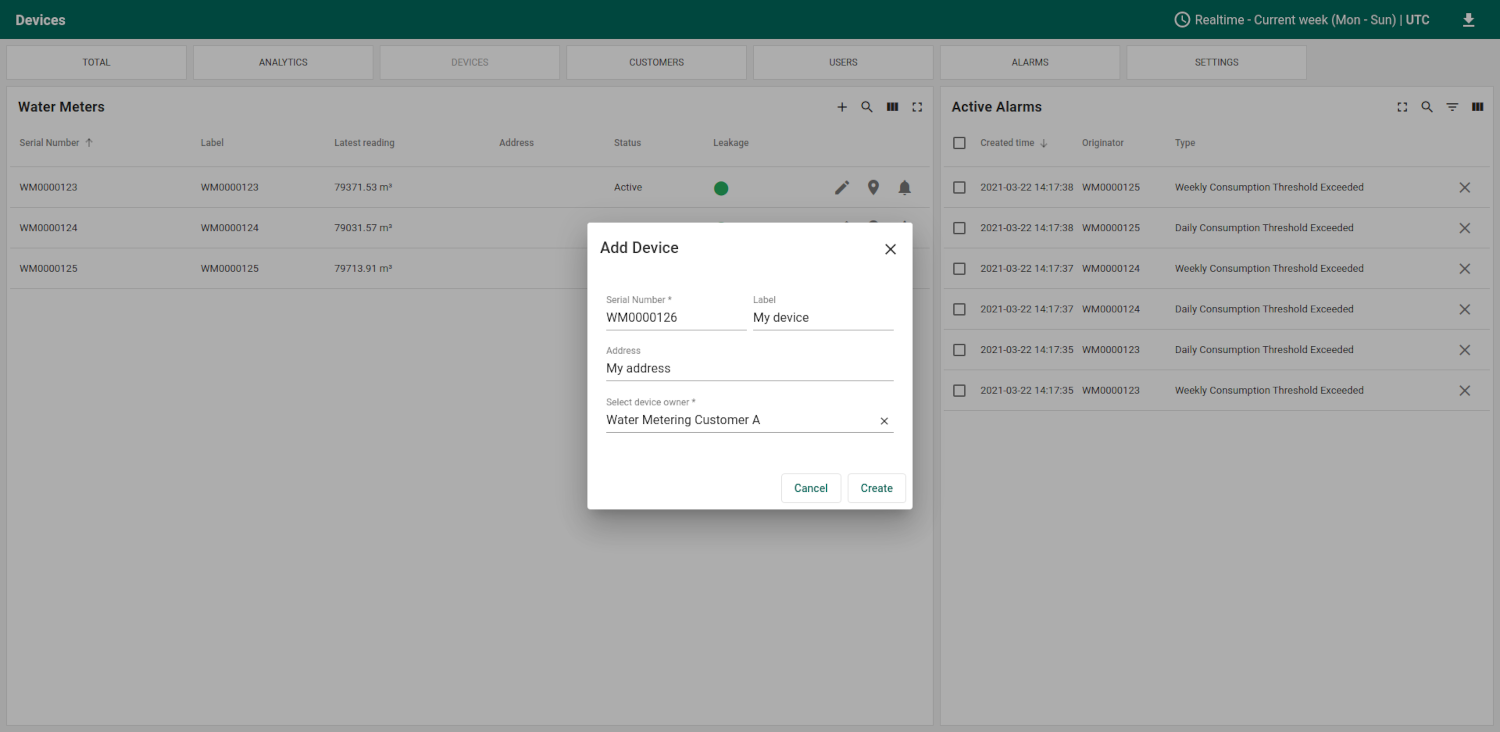Go to the Customers tab
The height and width of the screenshot is (732, 1500).
tap(656, 62)
